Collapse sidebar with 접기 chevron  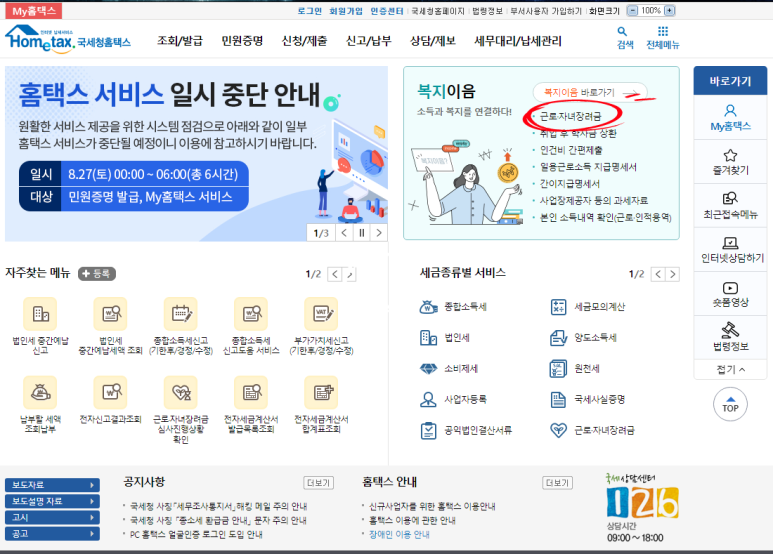coord(730,369)
